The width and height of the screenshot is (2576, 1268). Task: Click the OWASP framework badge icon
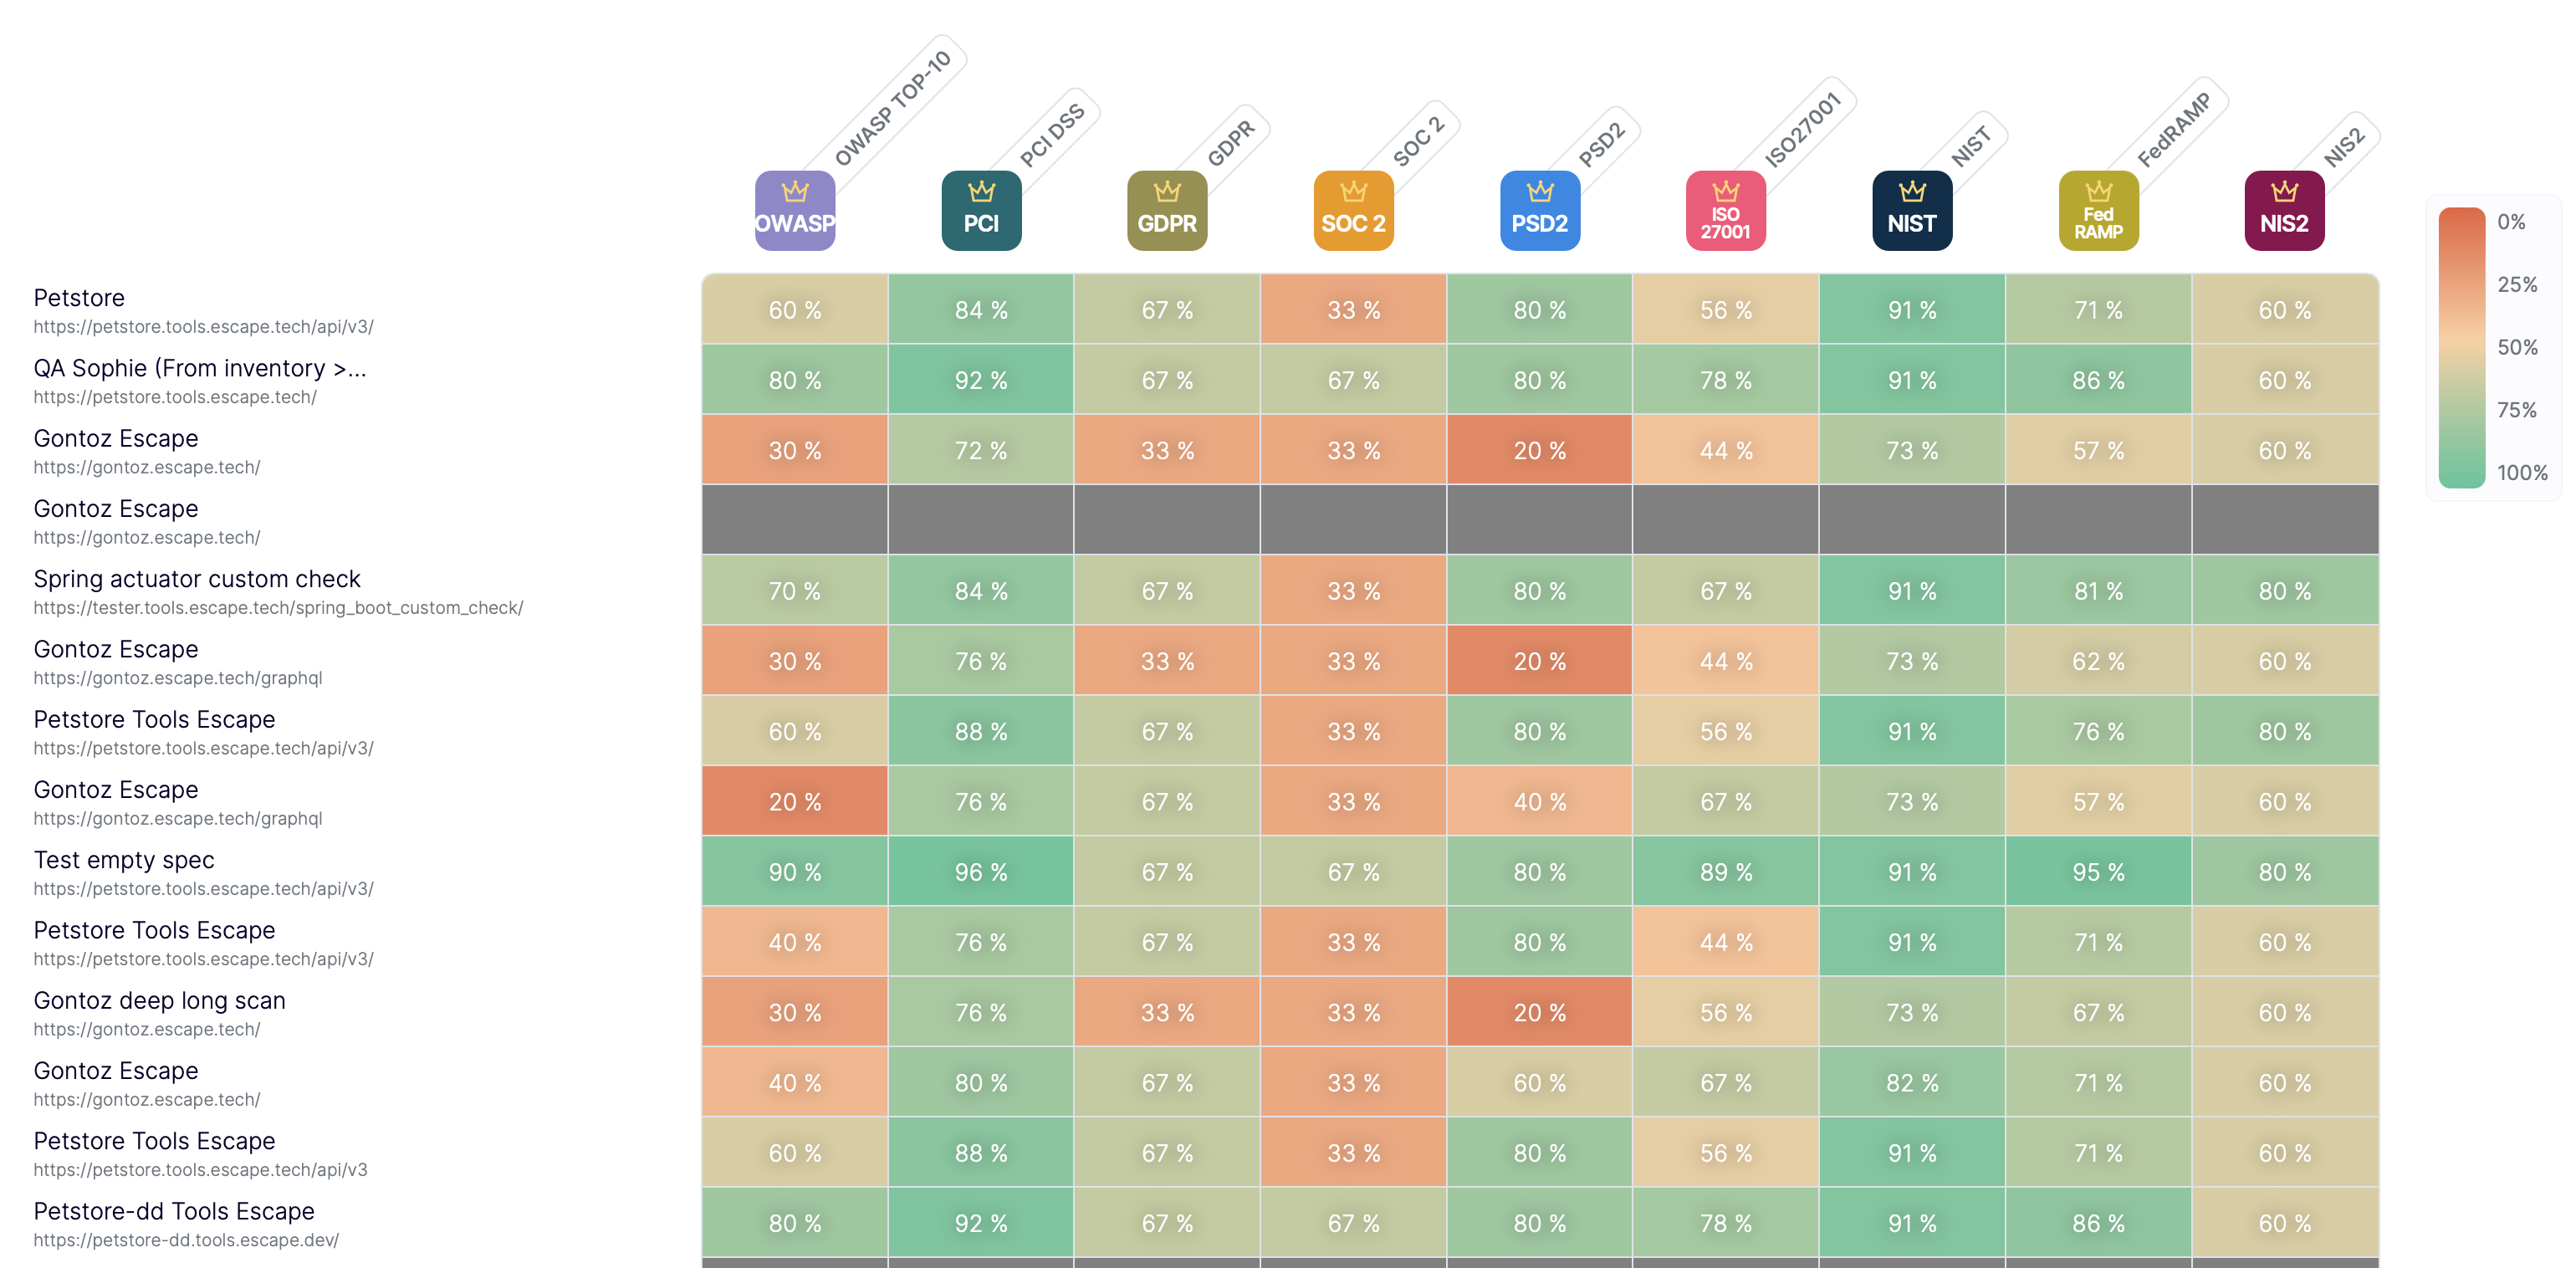tap(794, 211)
